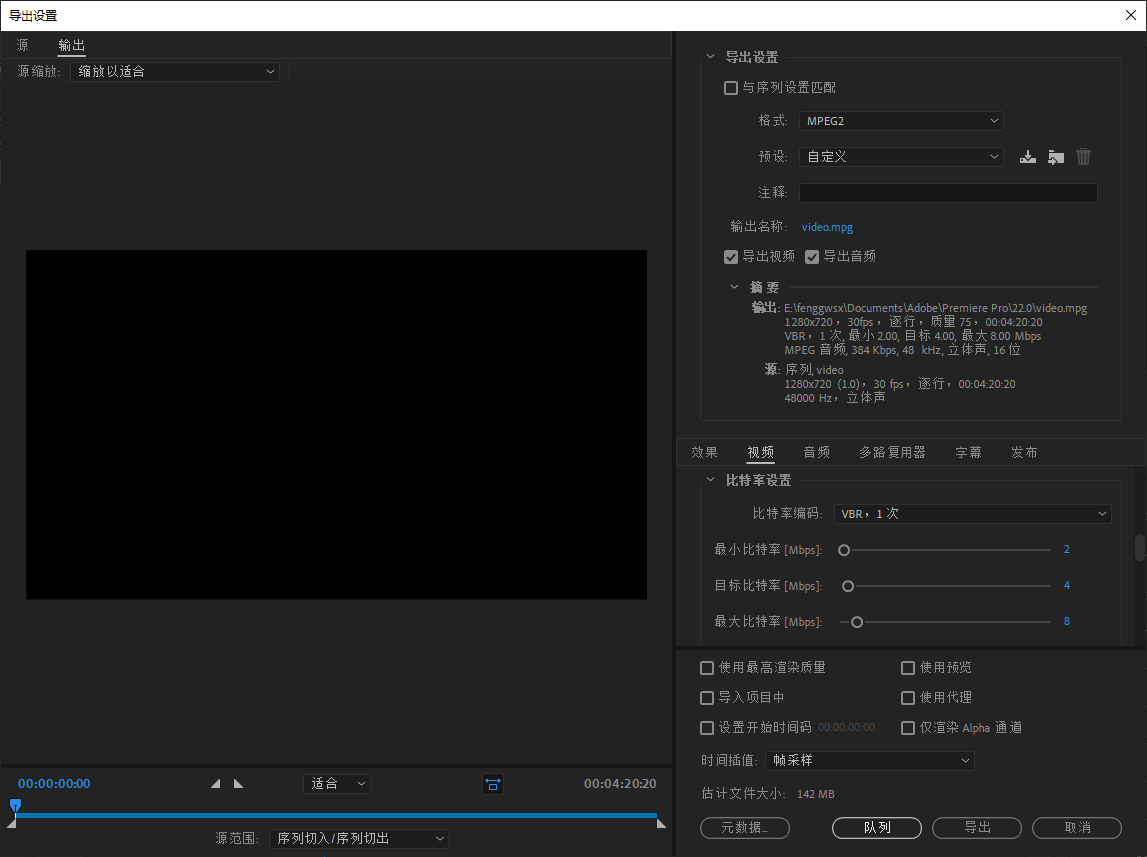The height and width of the screenshot is (857, 1147).
Task: Collapse the 导出设置 section chevron
Action: 711,58
